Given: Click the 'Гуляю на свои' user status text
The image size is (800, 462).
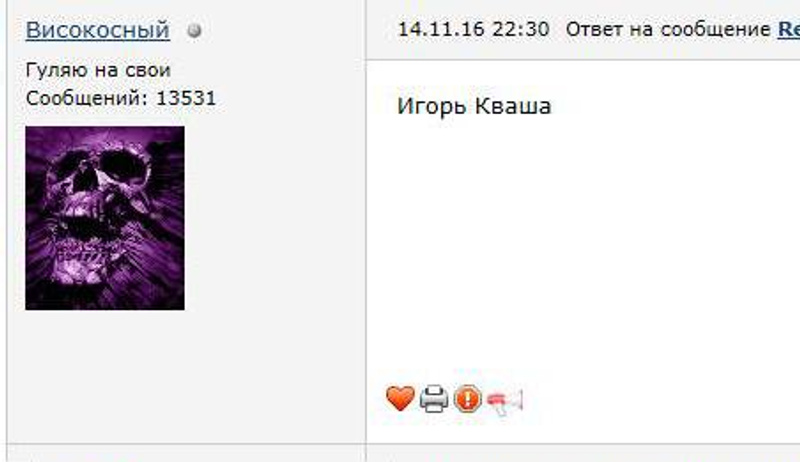Looking at the screenshot, I should 98,70.
